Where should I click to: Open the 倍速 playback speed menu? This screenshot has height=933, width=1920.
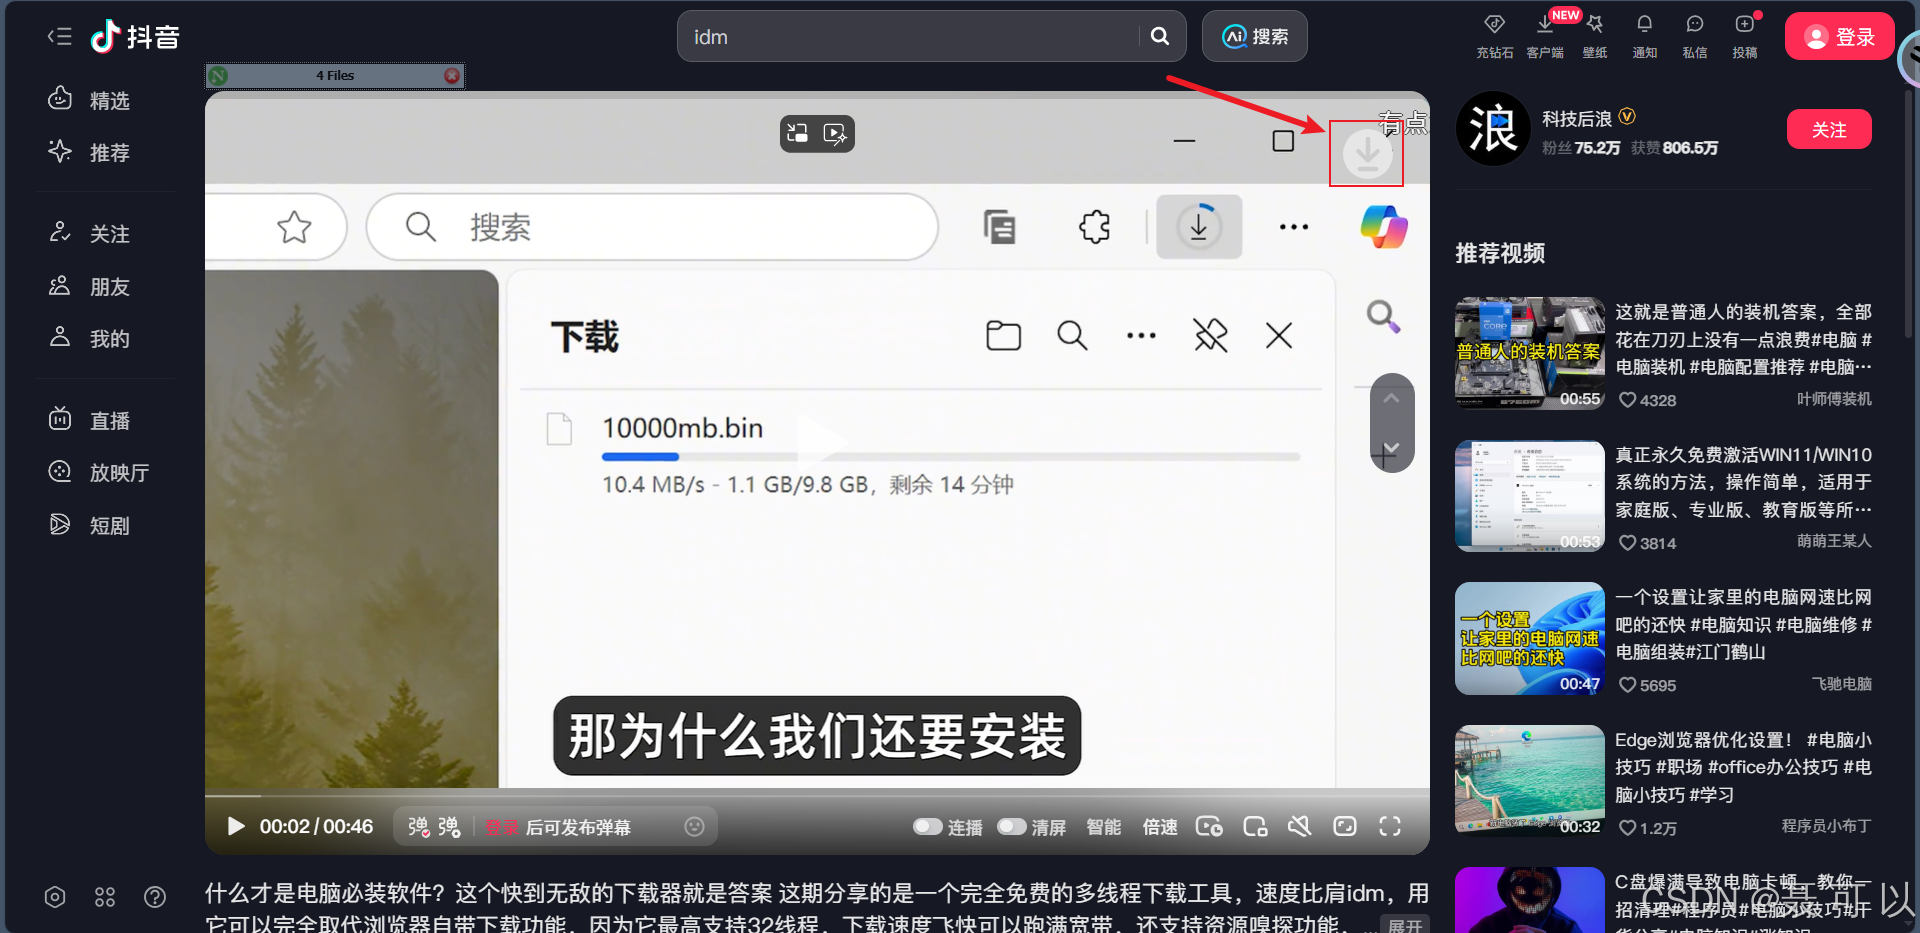pos(1160,827)
